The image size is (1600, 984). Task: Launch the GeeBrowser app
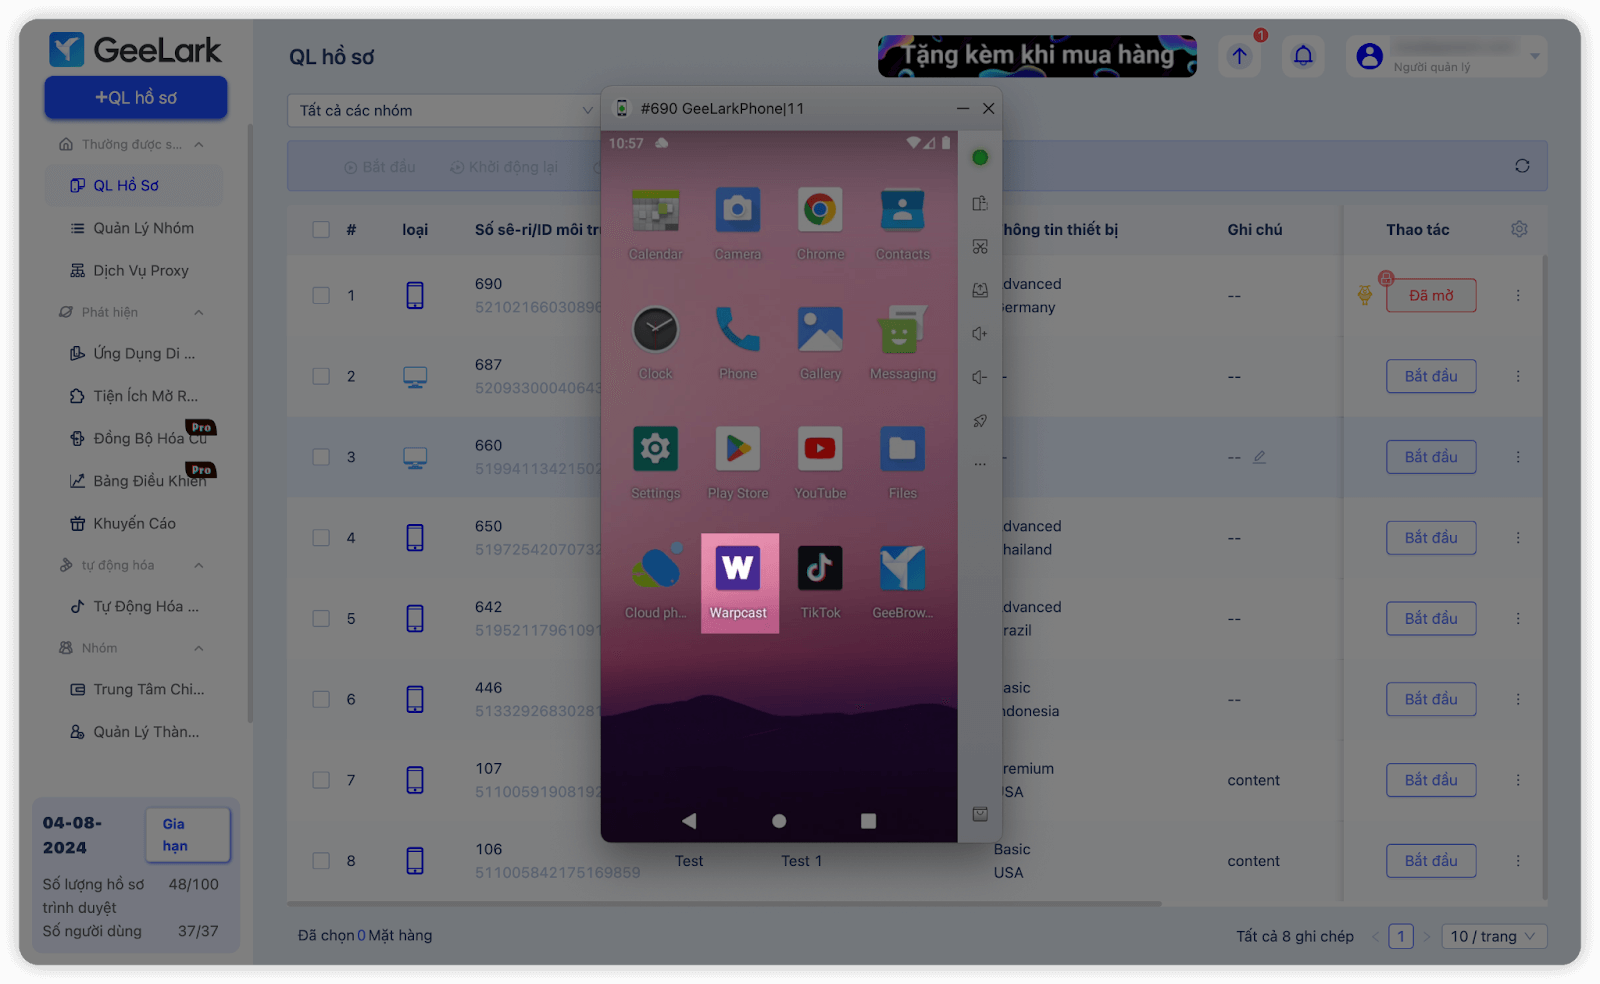point(902,582)
